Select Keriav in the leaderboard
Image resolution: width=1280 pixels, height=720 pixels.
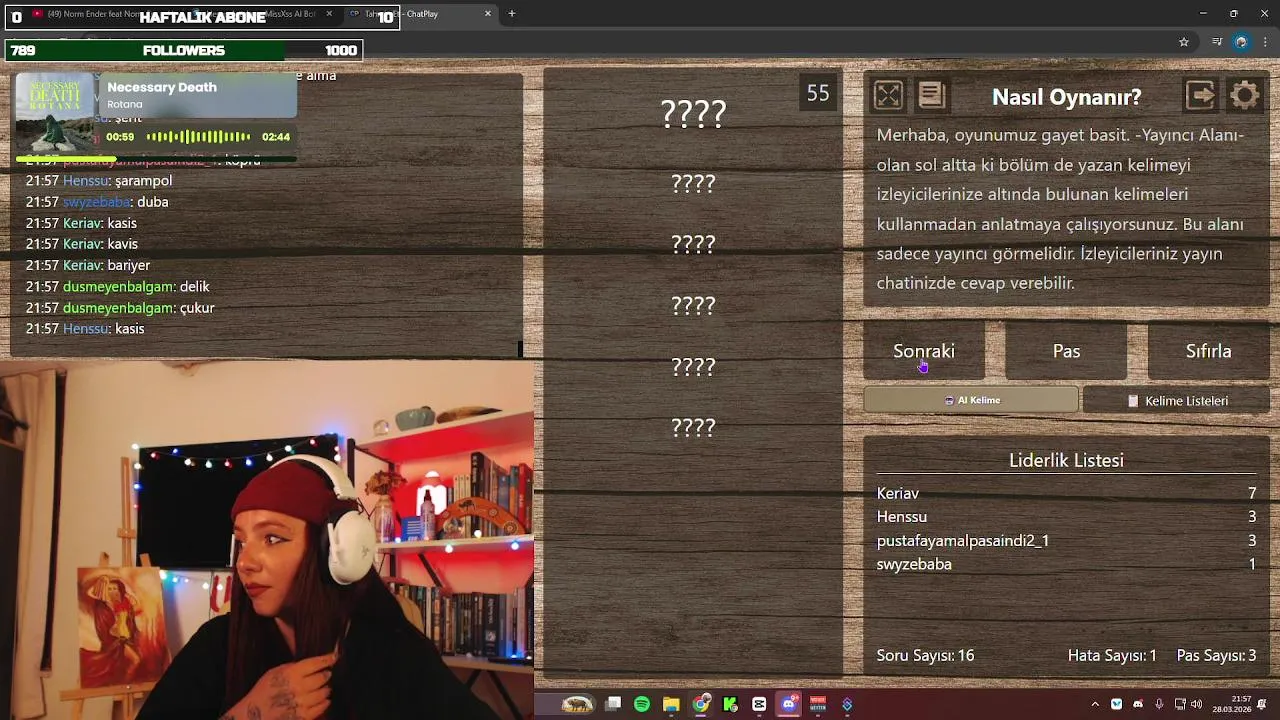tap(1066, 493)
